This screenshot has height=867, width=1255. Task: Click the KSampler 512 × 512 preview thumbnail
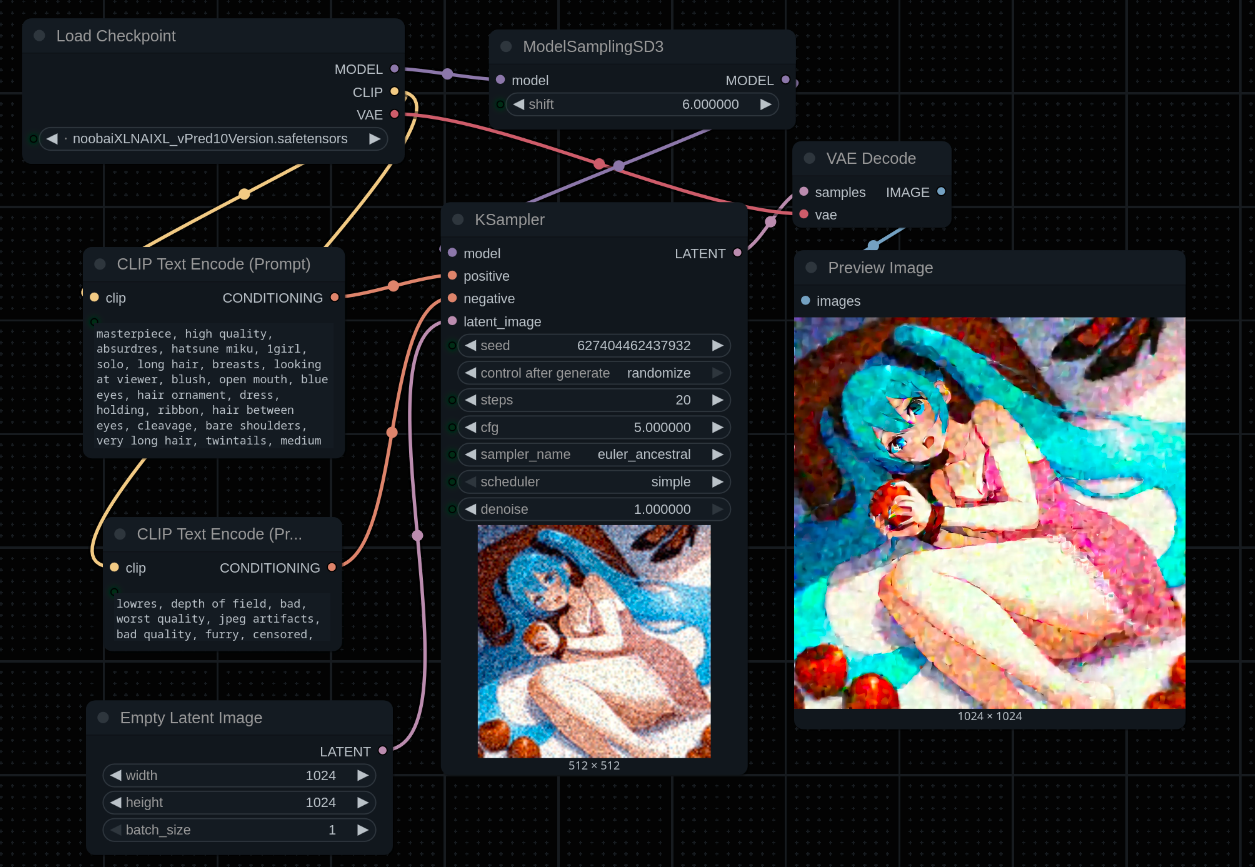tap(594, 641)
